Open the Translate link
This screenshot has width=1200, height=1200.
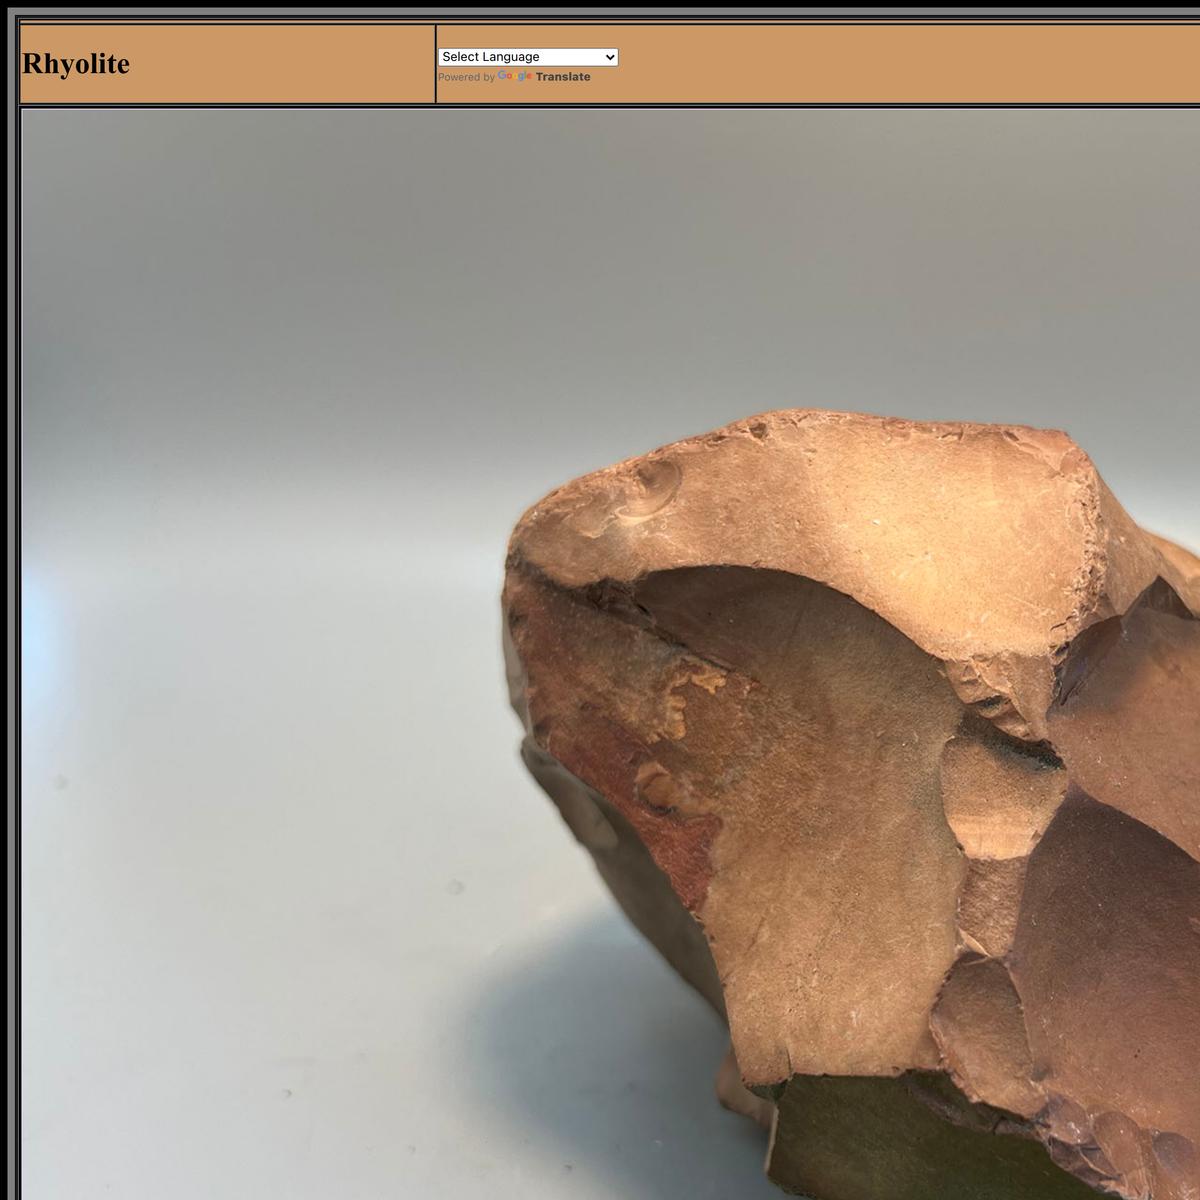click(x=563, y=77)
